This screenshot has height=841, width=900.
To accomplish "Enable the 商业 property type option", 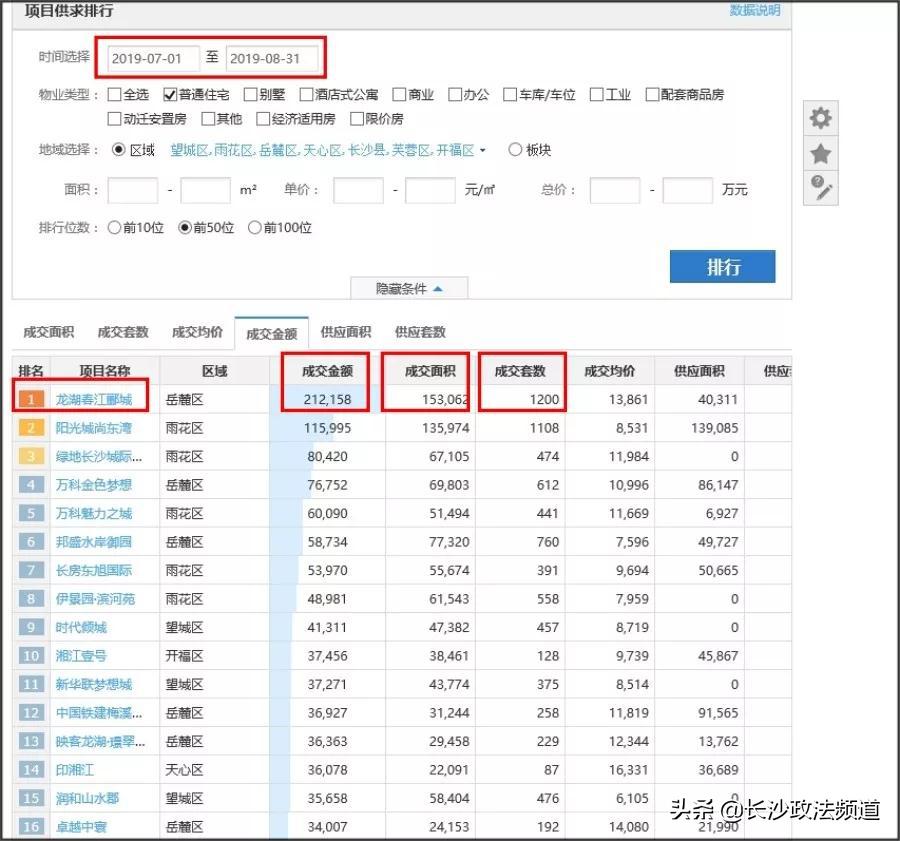I will click(395, 95).
